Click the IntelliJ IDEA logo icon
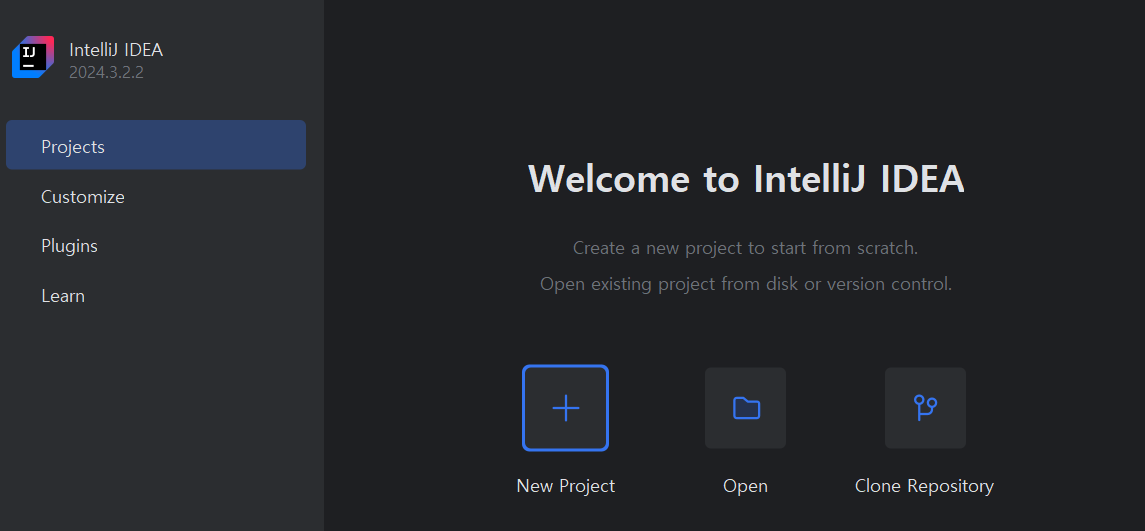This screenshot has height=531, width=1145. pyautogui.click(x=33, y=57)
